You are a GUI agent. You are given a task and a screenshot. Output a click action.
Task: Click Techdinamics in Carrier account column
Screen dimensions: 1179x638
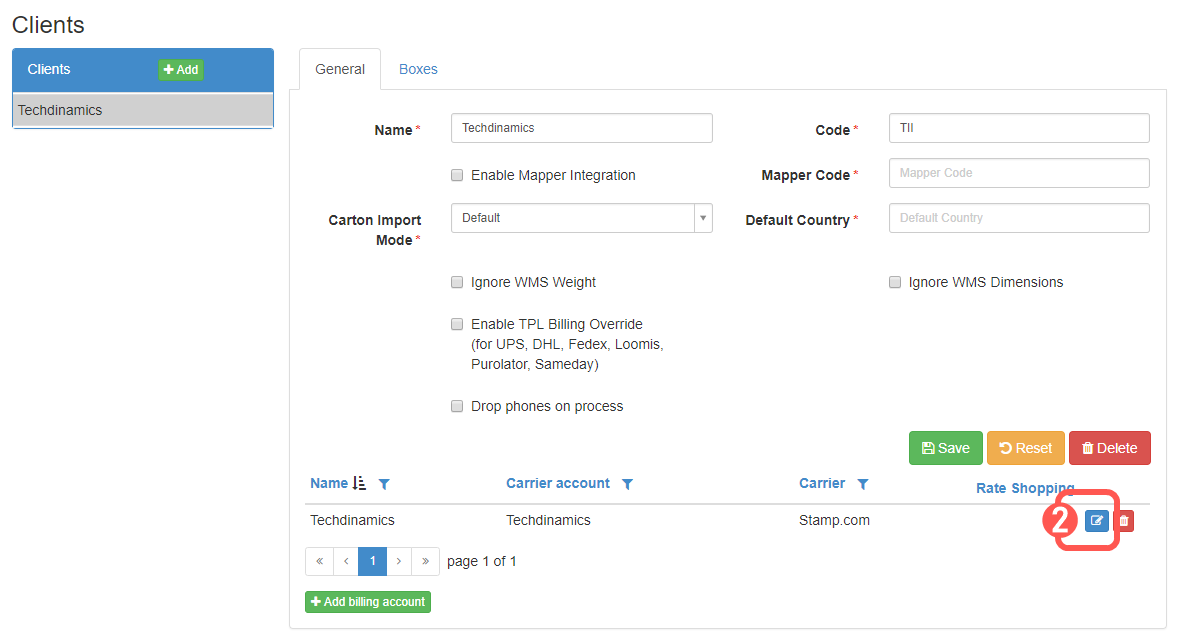tap(548, 520)
